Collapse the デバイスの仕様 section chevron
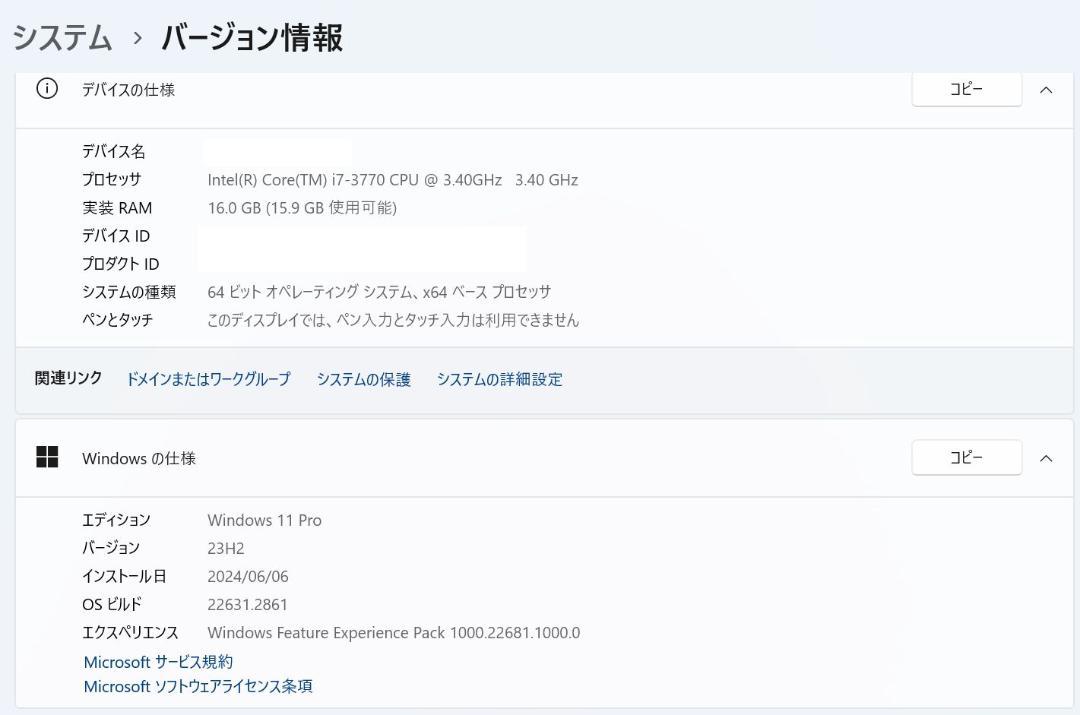1080x715 pixels. point(1046,90)
